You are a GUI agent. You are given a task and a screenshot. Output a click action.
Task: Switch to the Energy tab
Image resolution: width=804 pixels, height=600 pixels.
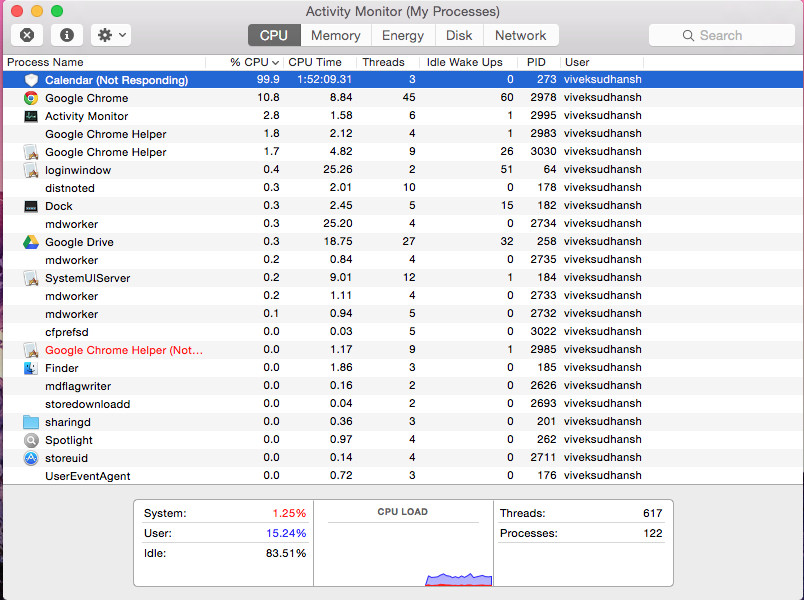click(x=403, y=35)
